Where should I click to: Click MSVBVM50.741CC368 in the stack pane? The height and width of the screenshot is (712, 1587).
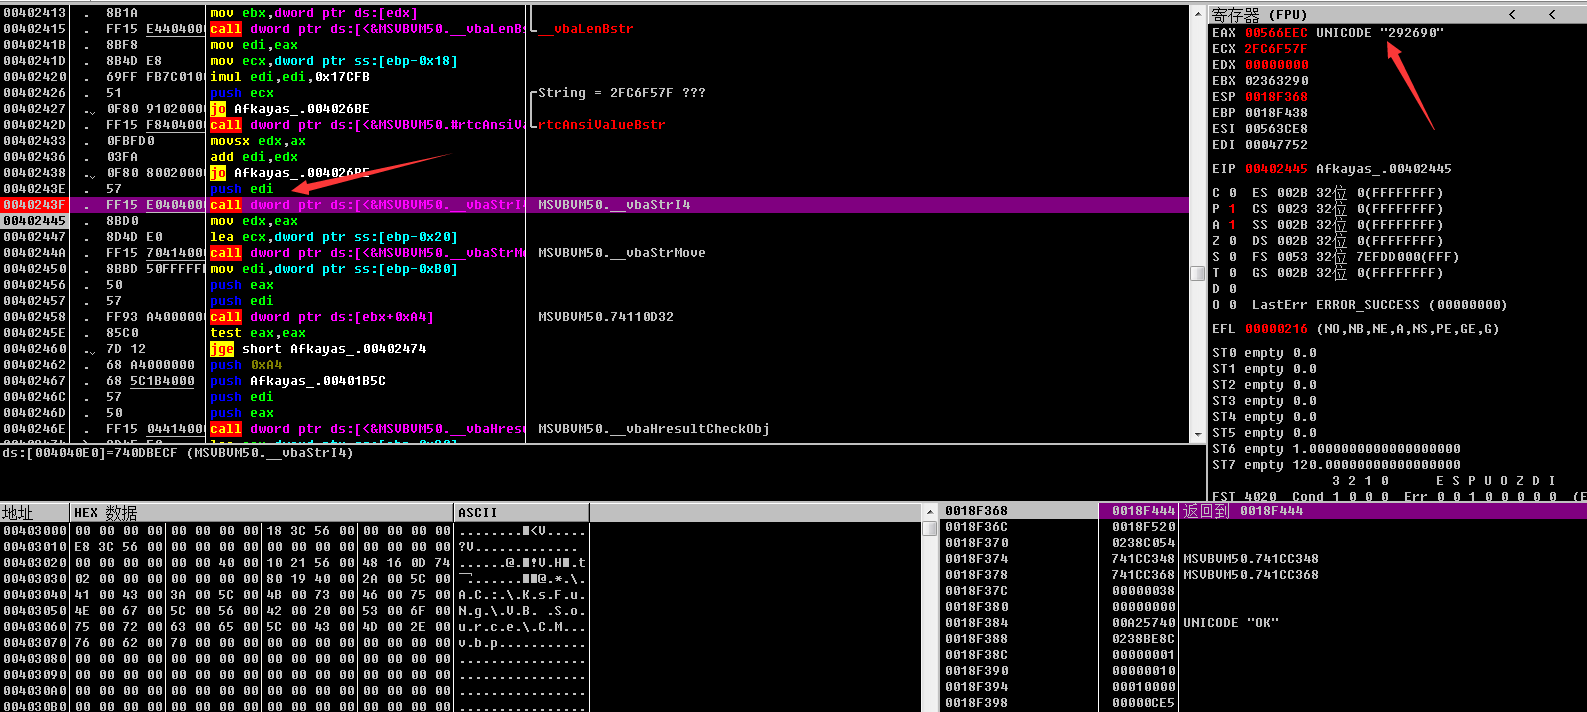click(x=1250, y=575)
